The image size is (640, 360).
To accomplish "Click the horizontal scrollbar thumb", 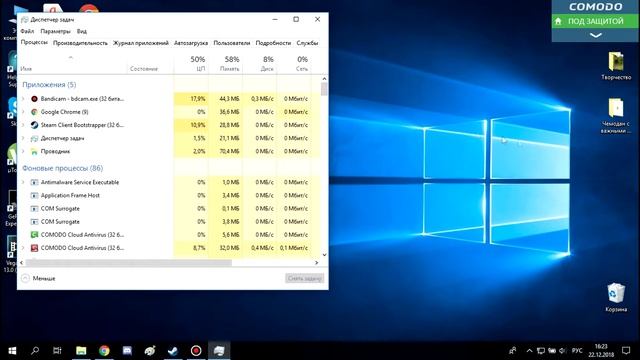I will pos(129,263).
